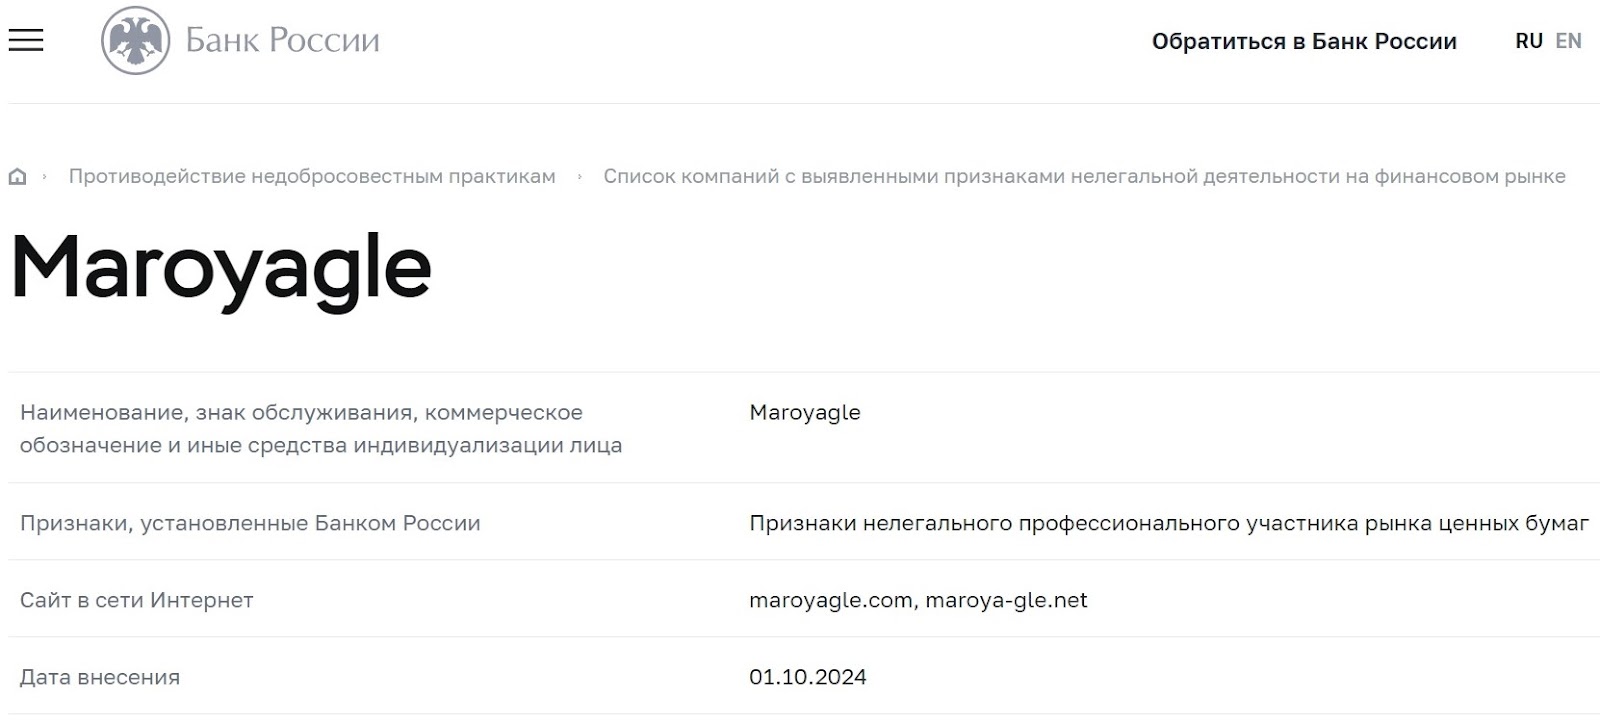Click the maroya-gle.net site address
The image size is (1600, 723).
1006,600
